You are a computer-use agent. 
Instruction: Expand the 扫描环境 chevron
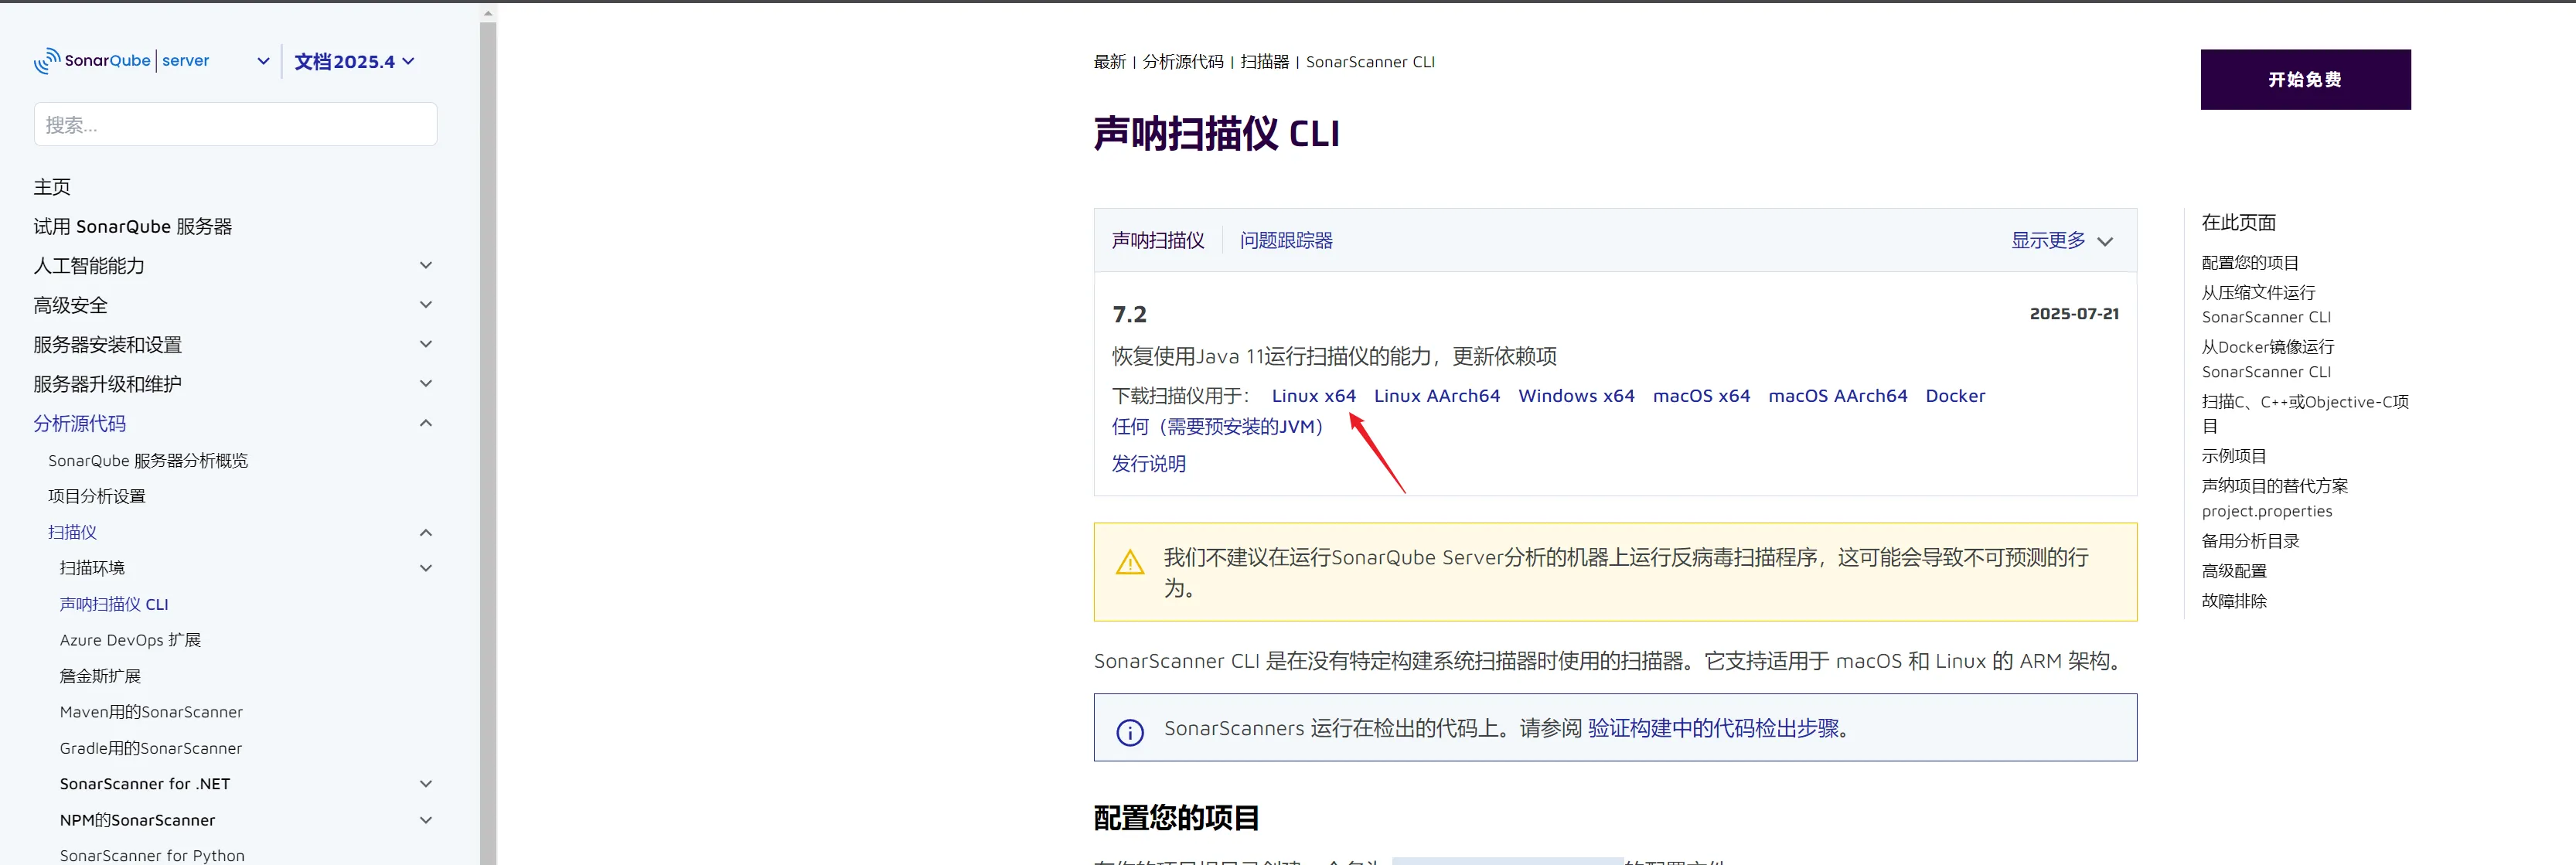tap(426, 569)
